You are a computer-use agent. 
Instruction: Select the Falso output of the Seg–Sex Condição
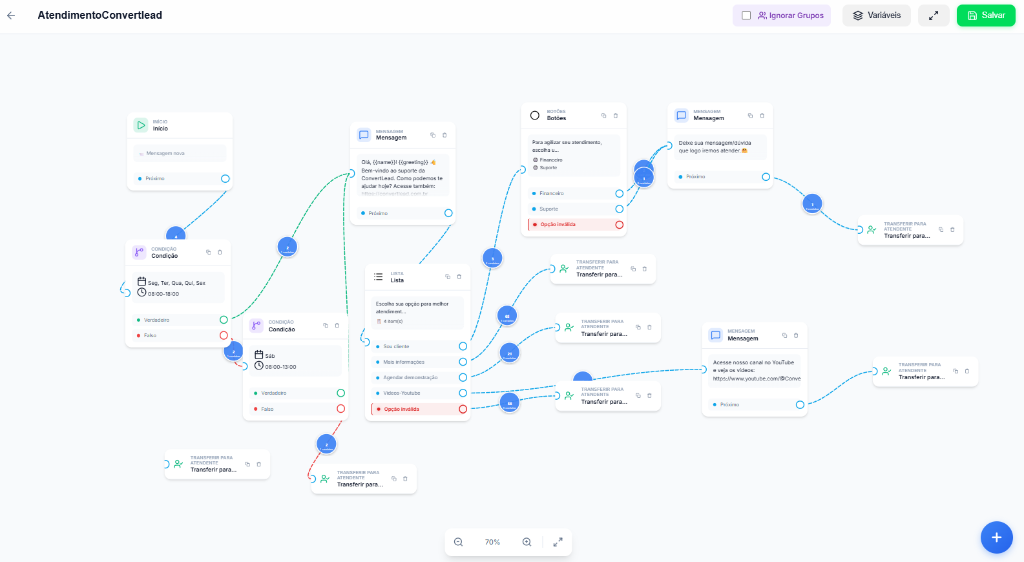pyautogui.click(x=224, y=336)
